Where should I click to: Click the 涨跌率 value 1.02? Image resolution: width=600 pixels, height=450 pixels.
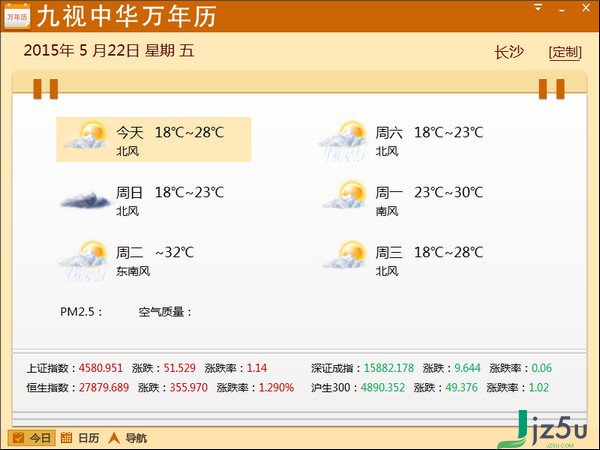pos(539,388)
